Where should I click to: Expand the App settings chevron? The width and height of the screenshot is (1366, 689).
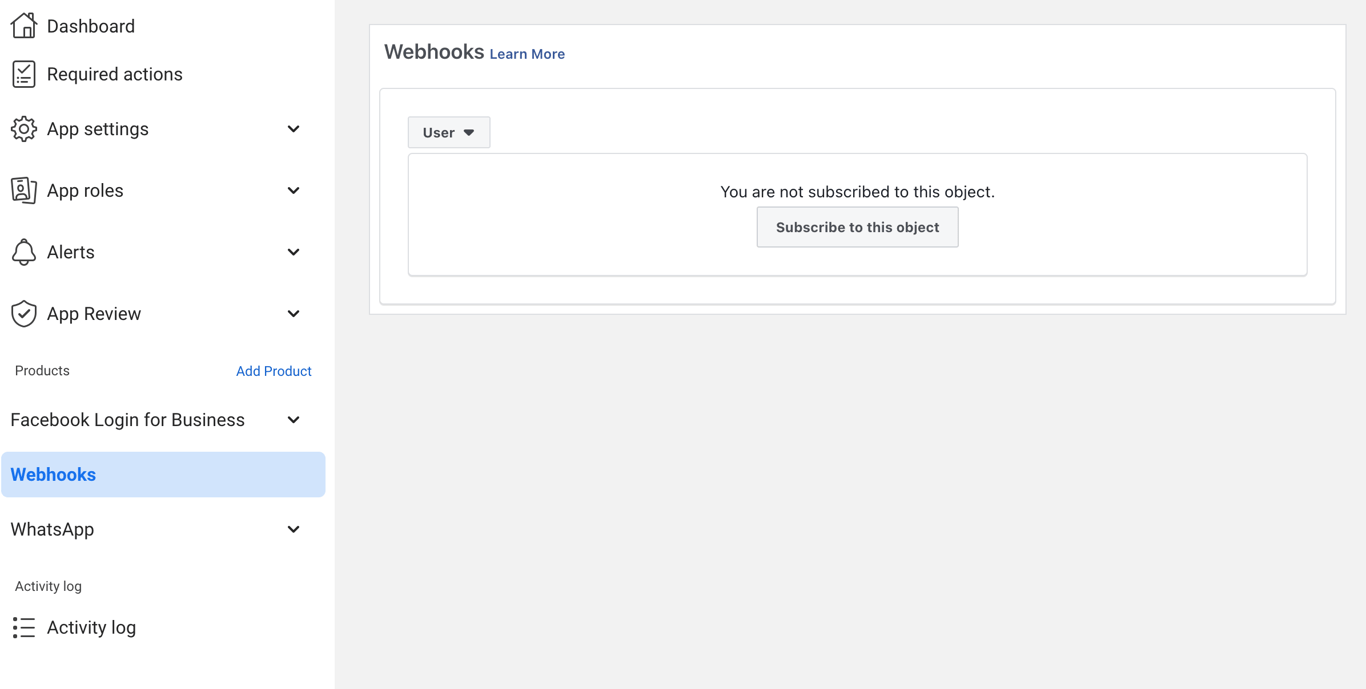pos(293,129)
